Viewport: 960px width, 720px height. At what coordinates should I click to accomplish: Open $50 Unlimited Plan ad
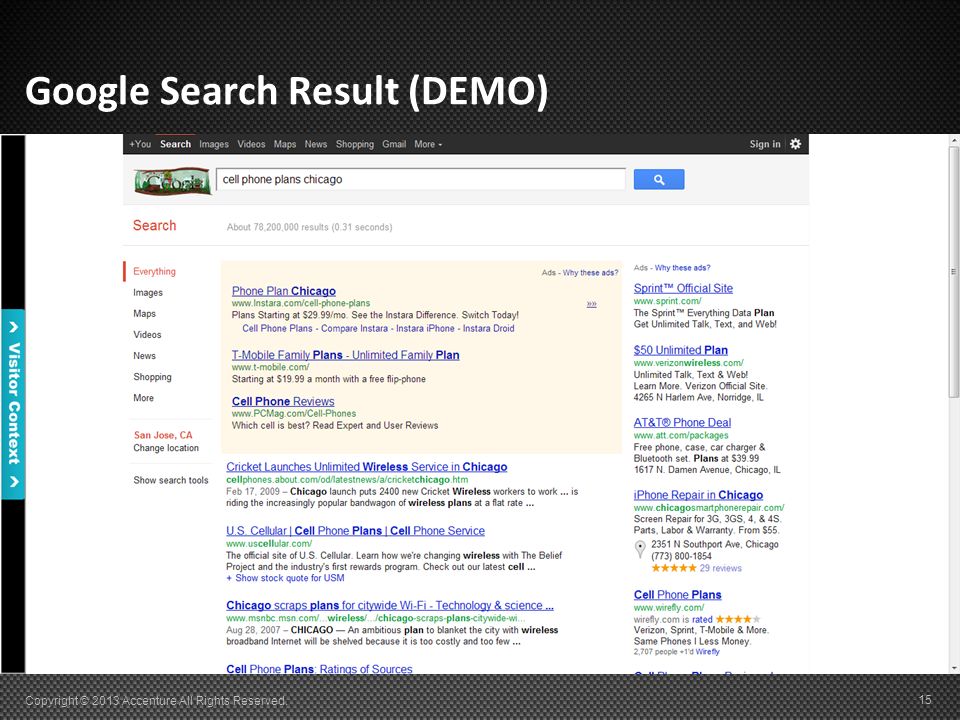pos(681,350)
